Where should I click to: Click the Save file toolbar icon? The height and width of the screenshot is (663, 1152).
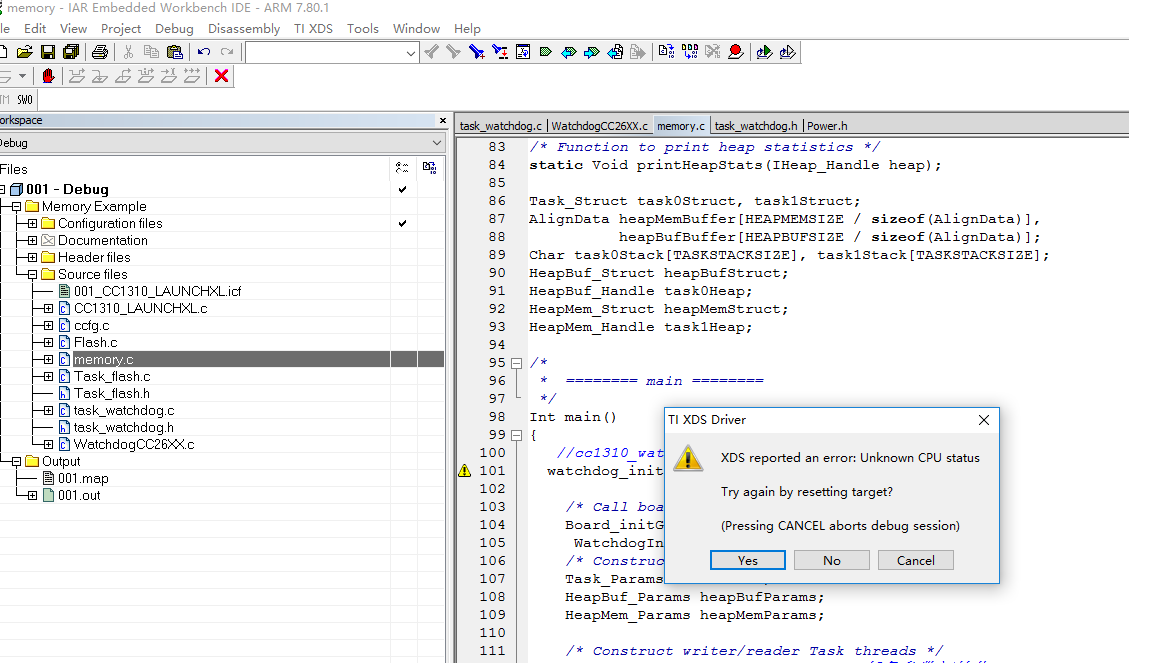pyautogui.click(x=47, y=52)
